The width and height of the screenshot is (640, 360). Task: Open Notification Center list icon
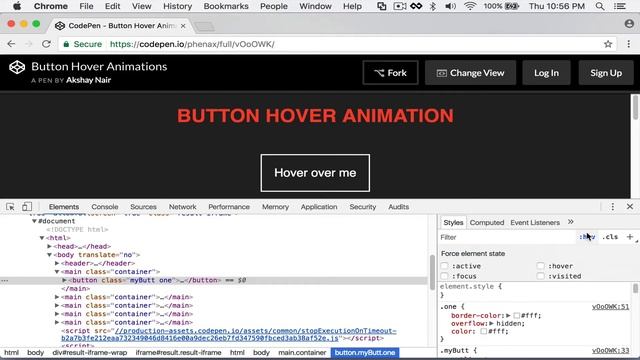point(620,6)
